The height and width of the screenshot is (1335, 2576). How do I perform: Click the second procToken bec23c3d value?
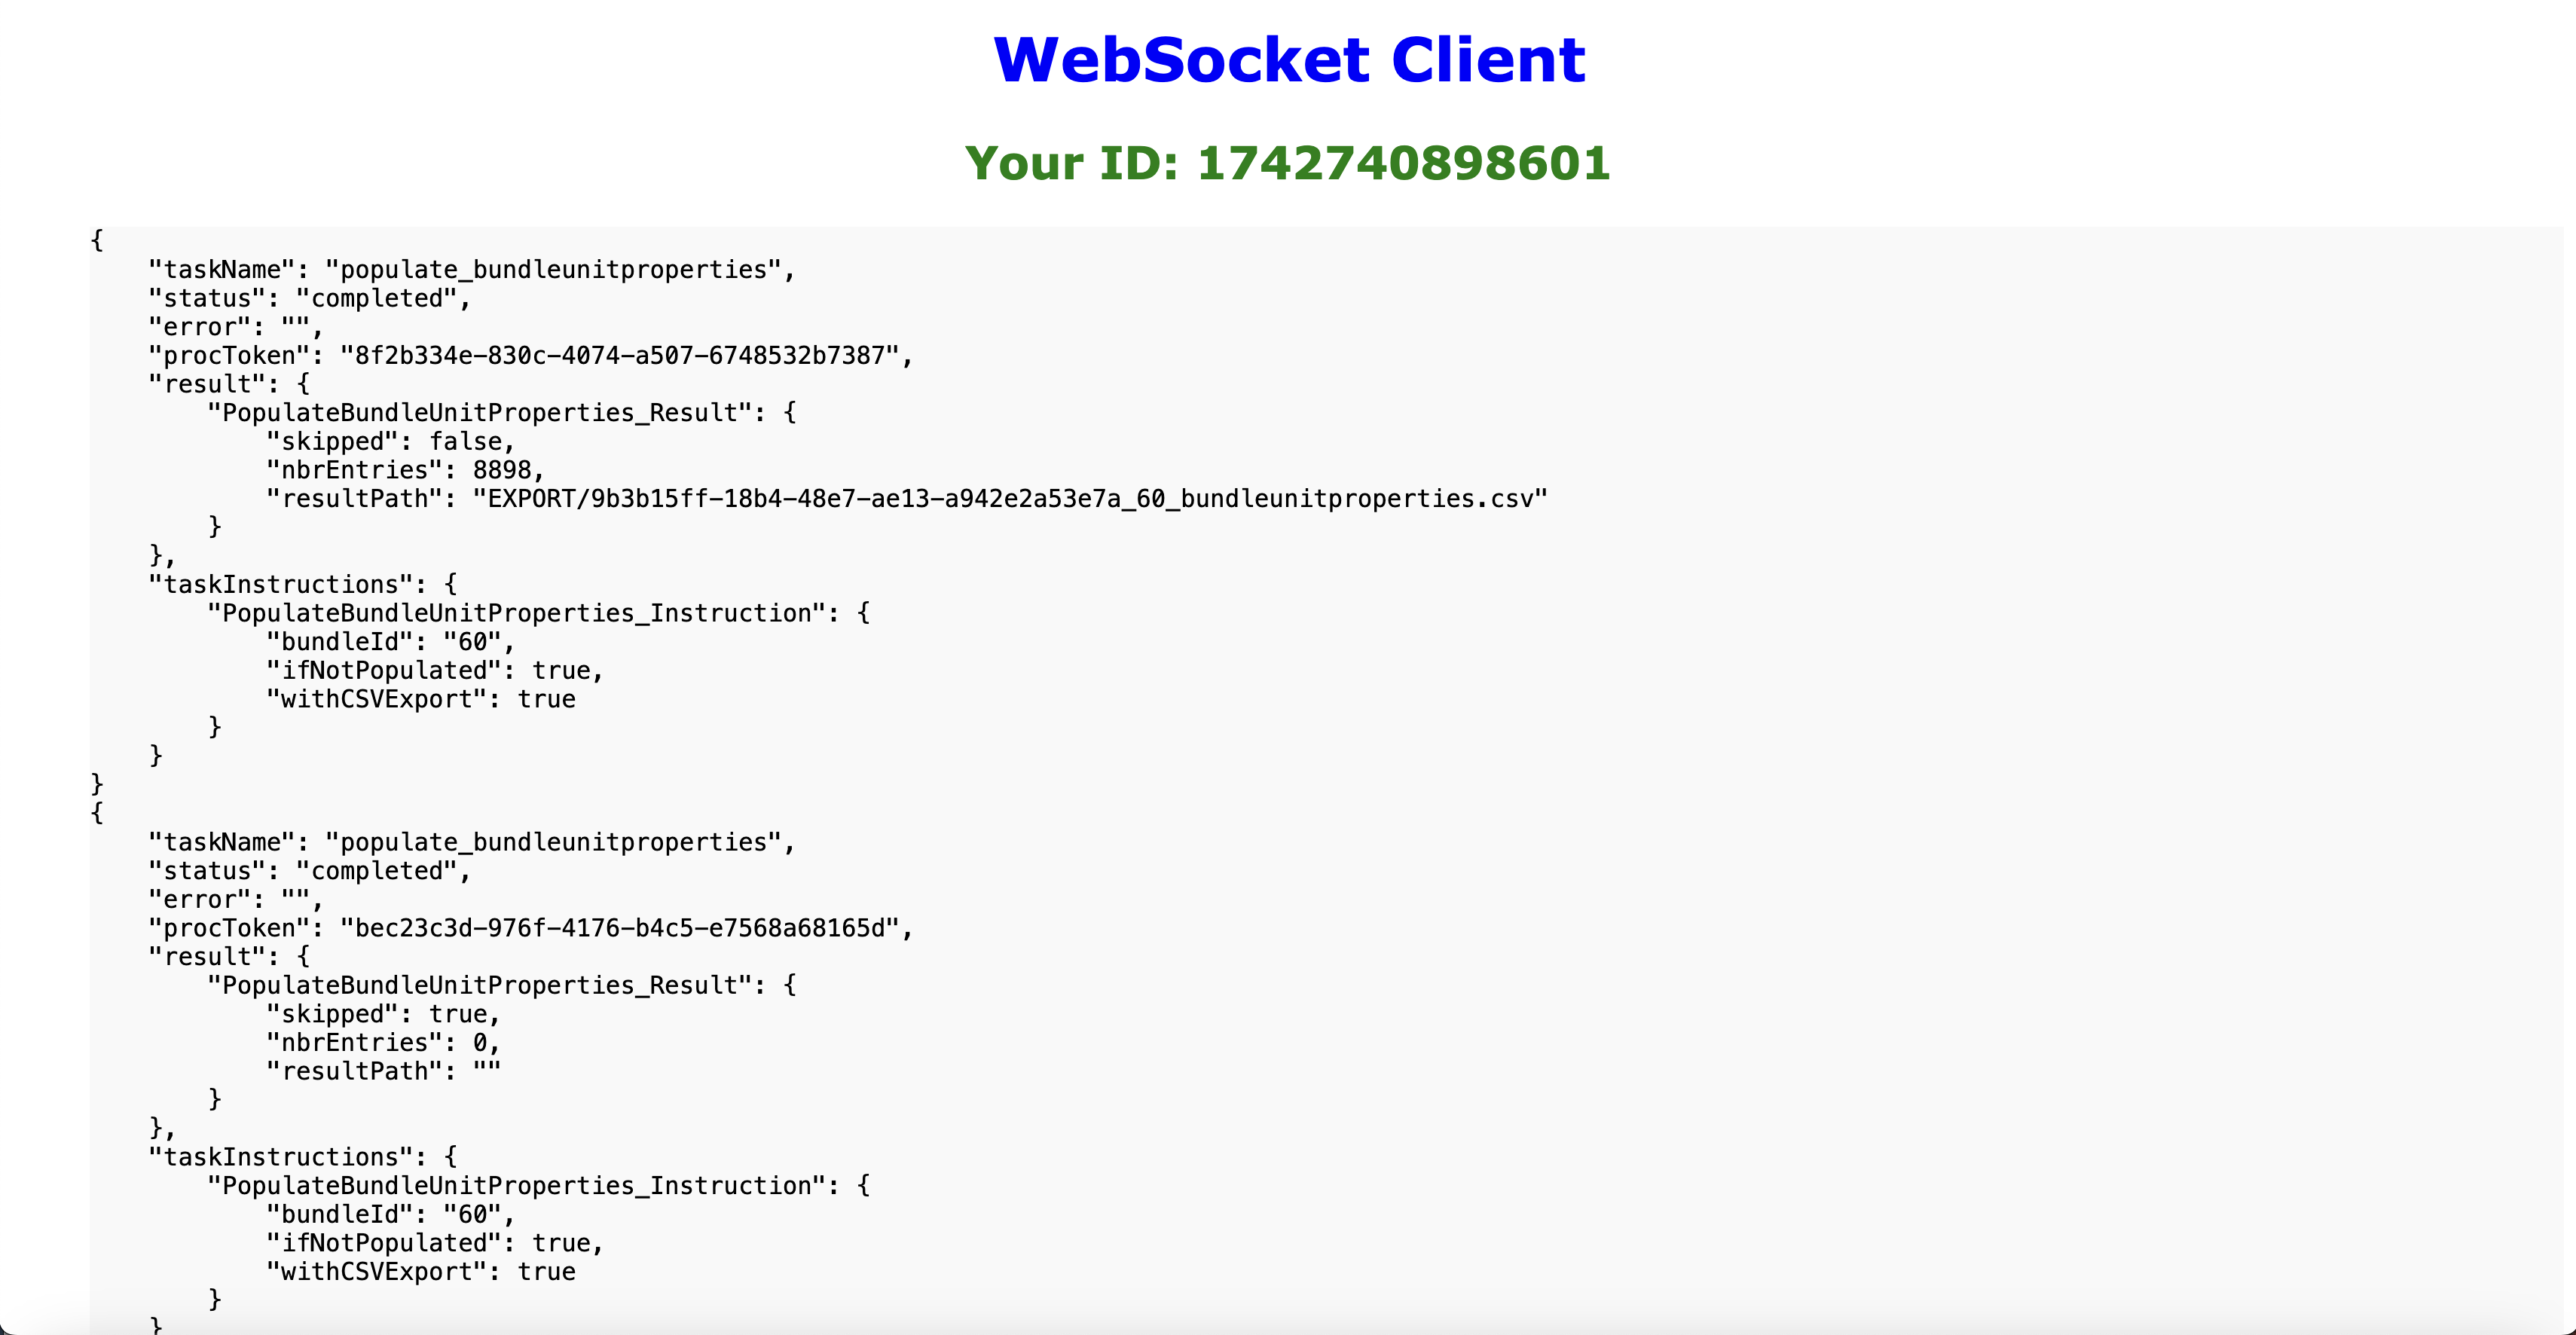point(619,928)
